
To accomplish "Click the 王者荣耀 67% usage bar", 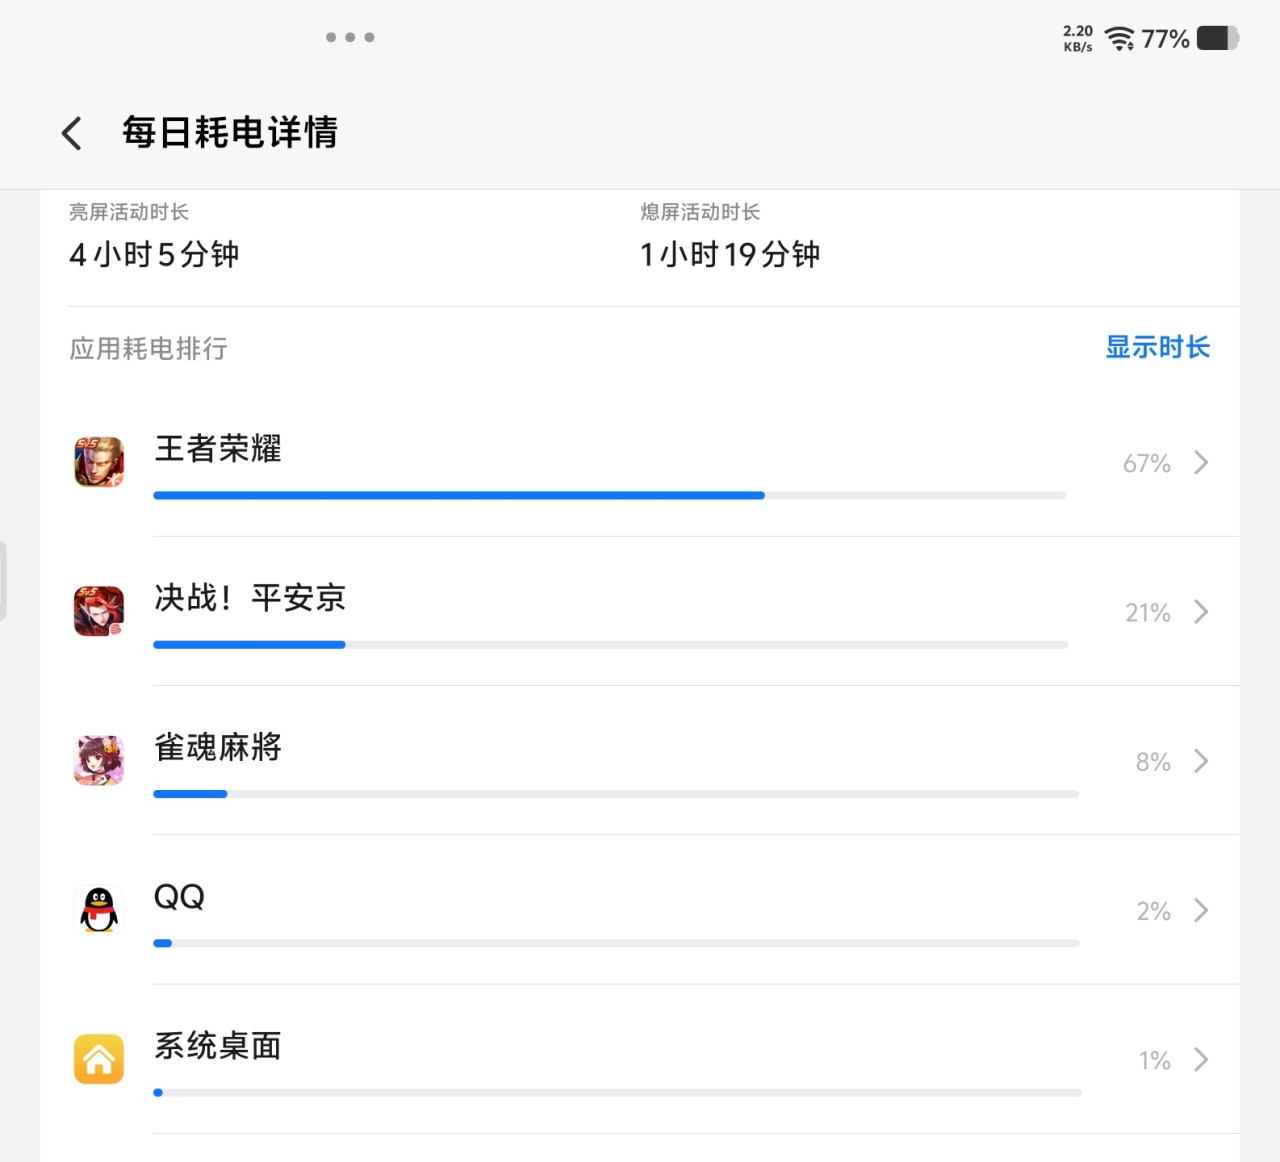I will pos(609,495).
